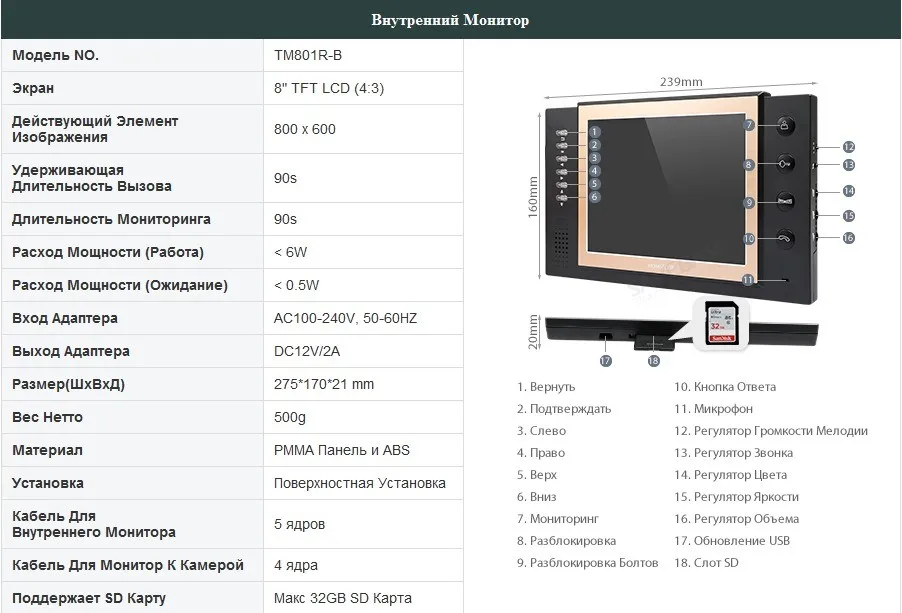Click the key-icon unlock button on device

point(785,164)
